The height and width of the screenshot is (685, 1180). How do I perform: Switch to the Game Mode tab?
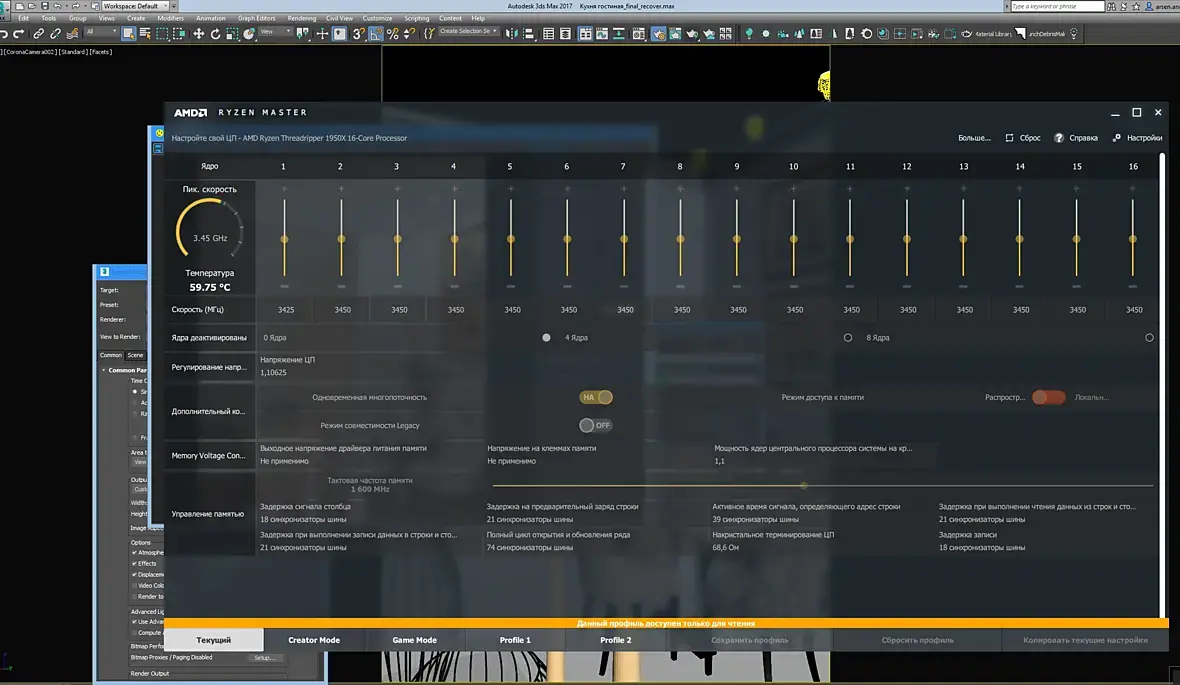(x=415, y=640)
